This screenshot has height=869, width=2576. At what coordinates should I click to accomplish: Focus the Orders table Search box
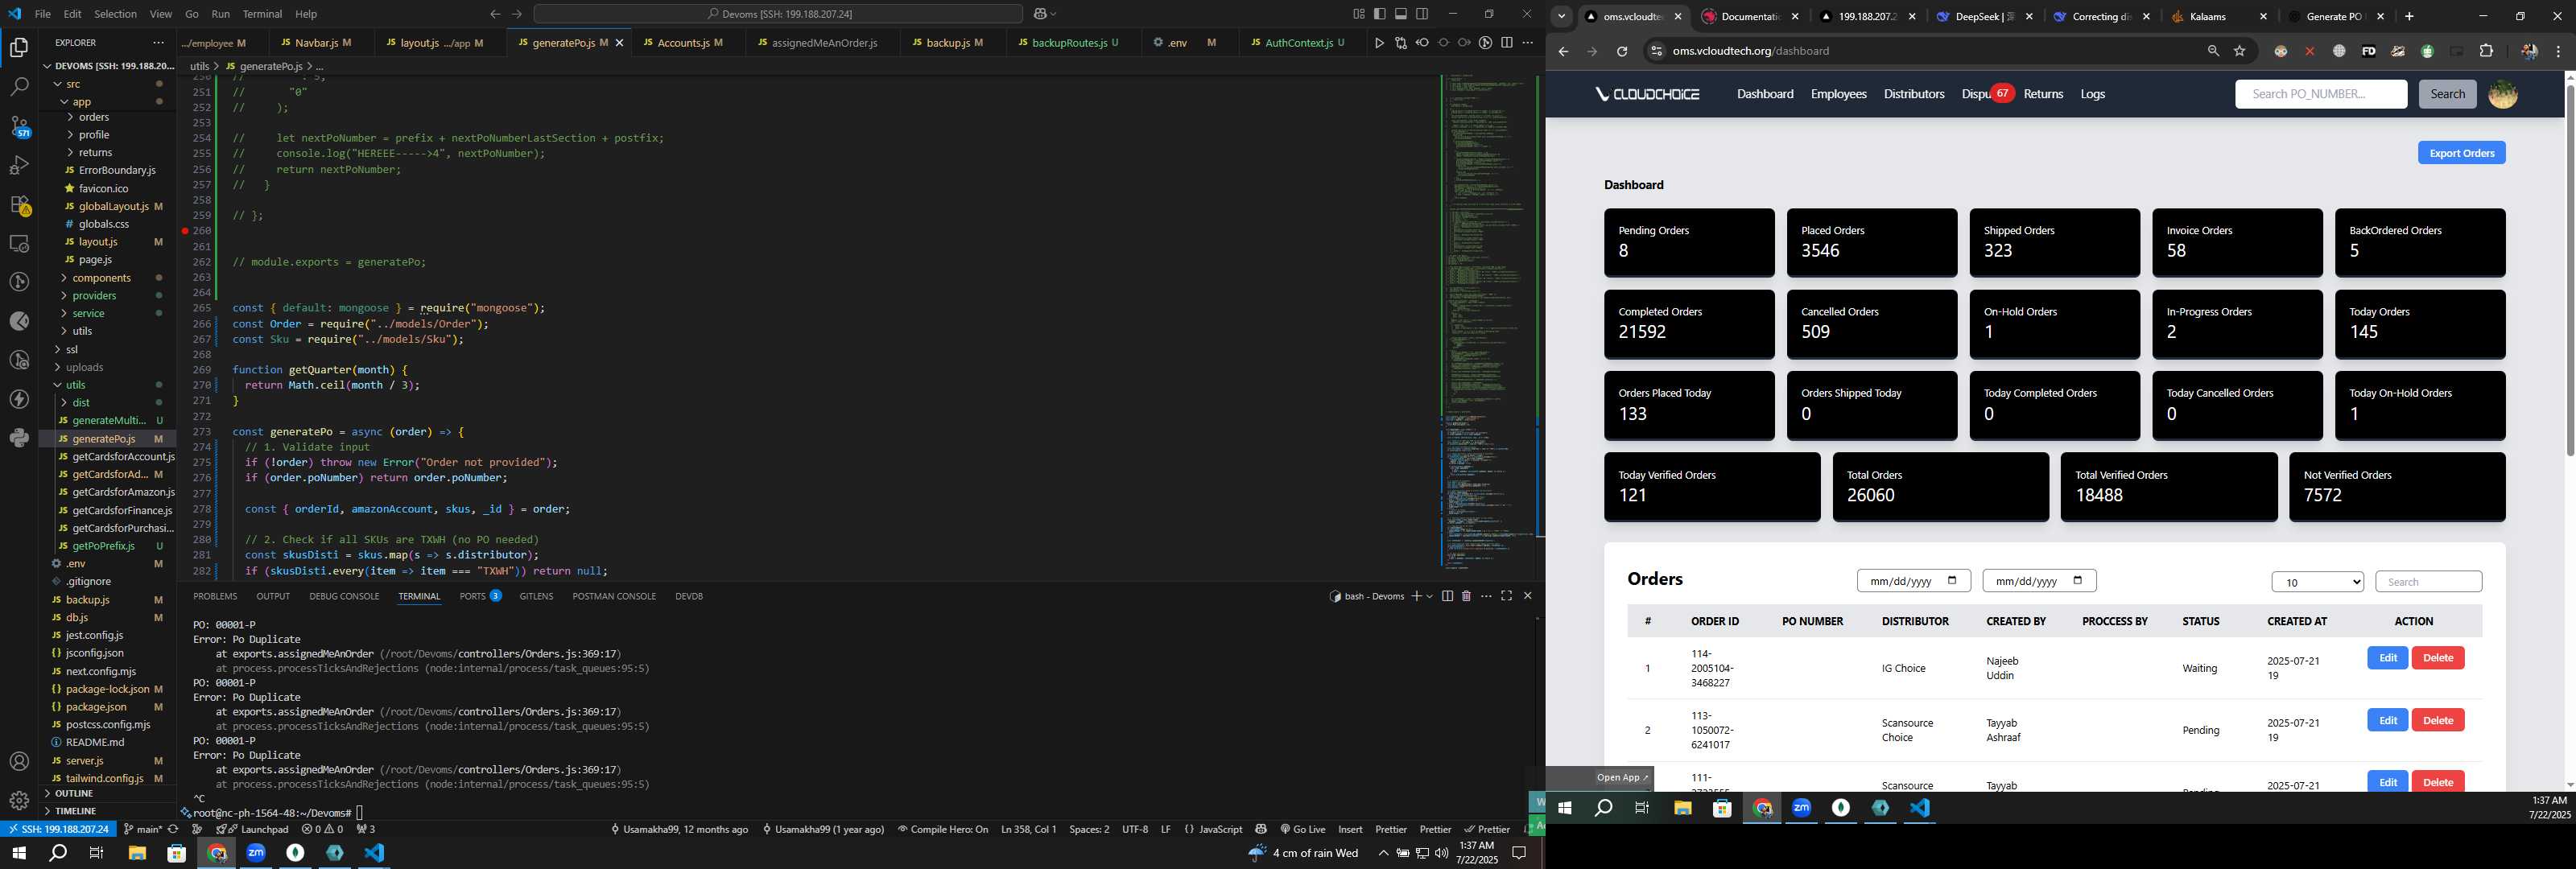2428,582
